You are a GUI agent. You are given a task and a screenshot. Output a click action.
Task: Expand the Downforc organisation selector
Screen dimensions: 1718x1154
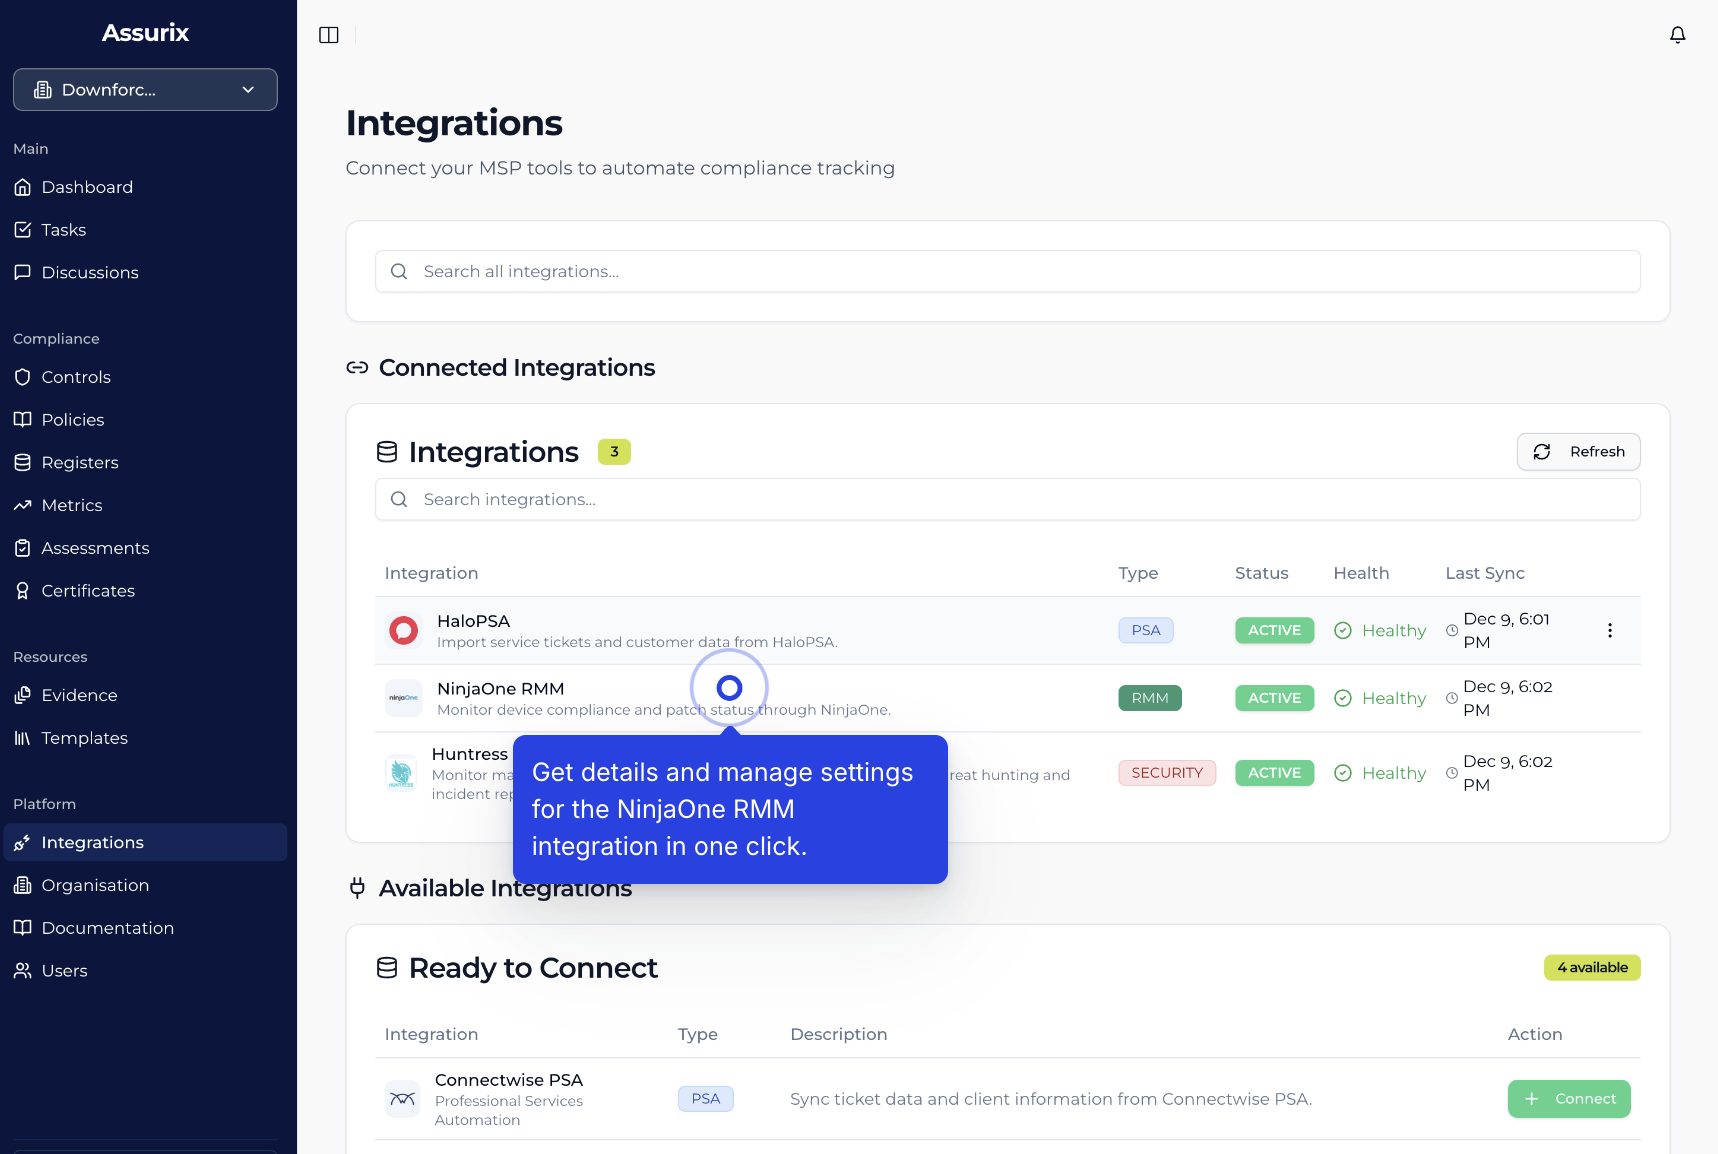145,90
